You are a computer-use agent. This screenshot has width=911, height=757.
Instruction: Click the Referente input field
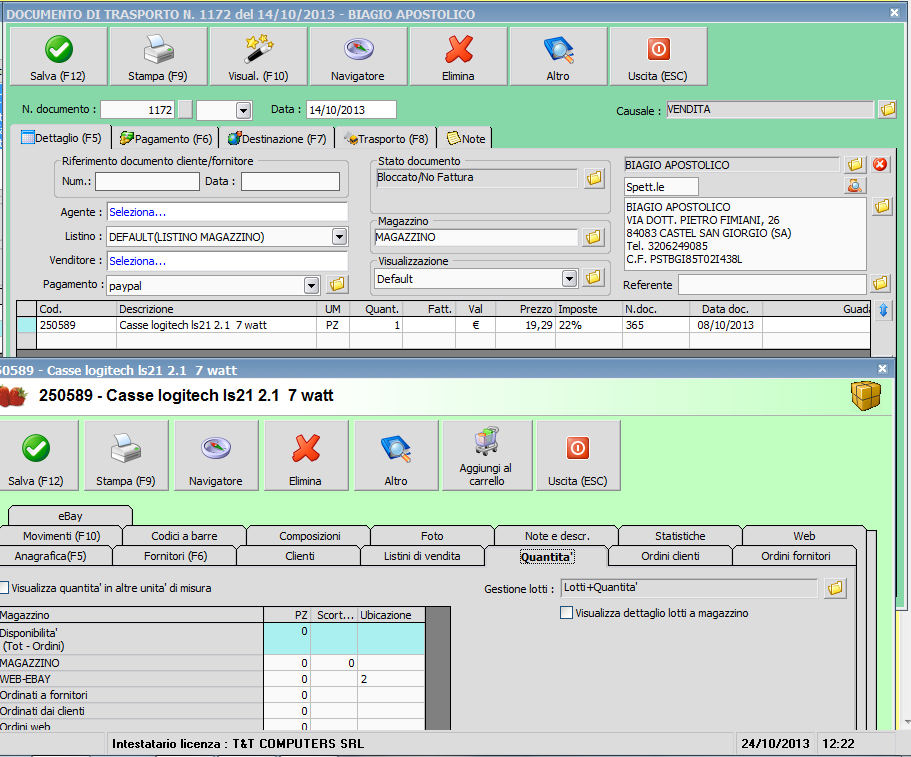point(772,285)
